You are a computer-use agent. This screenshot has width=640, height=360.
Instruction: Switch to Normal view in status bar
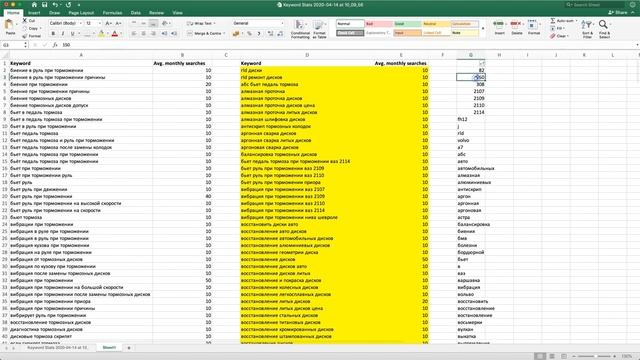click(x=540, y=356)
